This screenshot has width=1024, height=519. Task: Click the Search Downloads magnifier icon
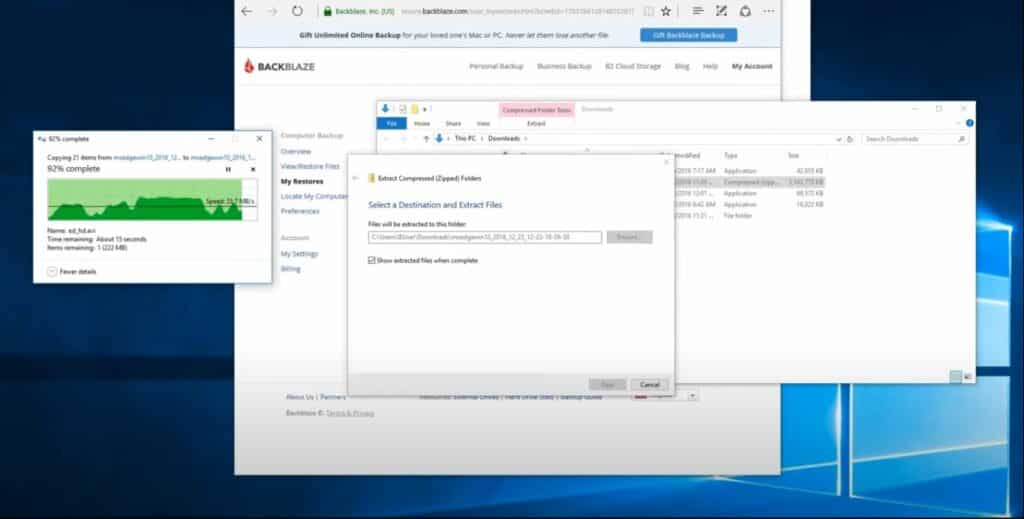961,139
